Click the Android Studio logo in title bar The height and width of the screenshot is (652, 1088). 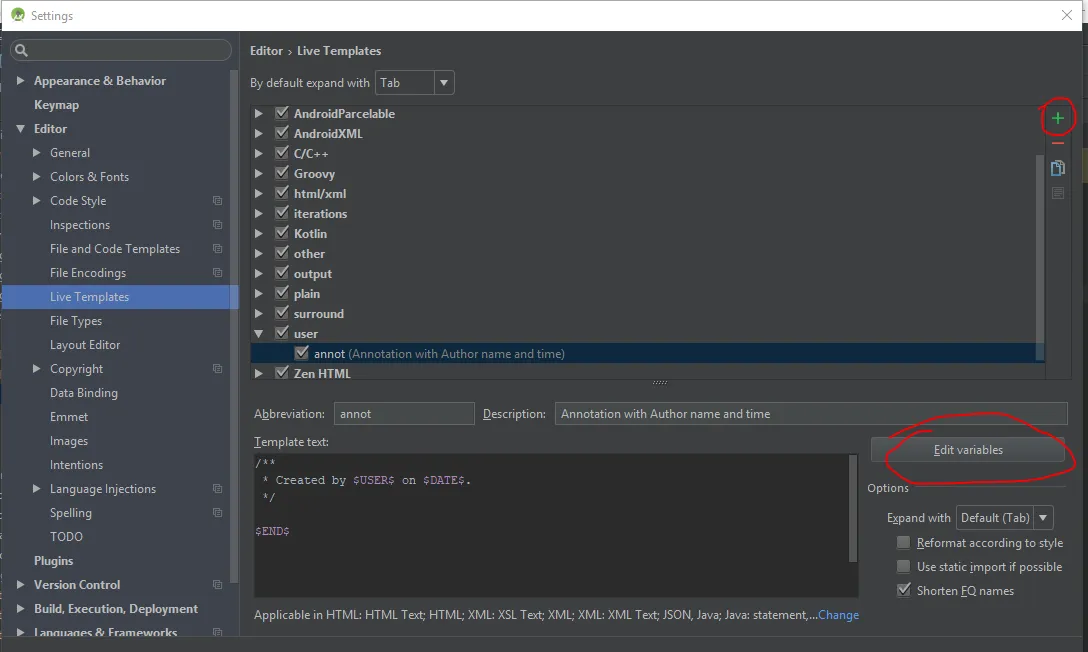(17, 15)
